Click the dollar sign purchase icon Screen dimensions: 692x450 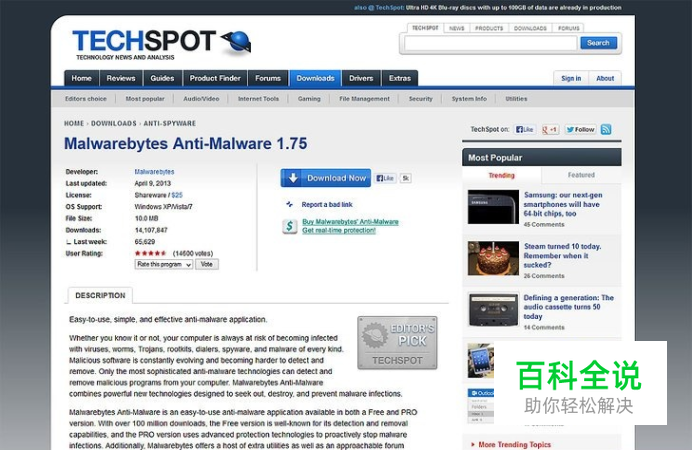290,226
